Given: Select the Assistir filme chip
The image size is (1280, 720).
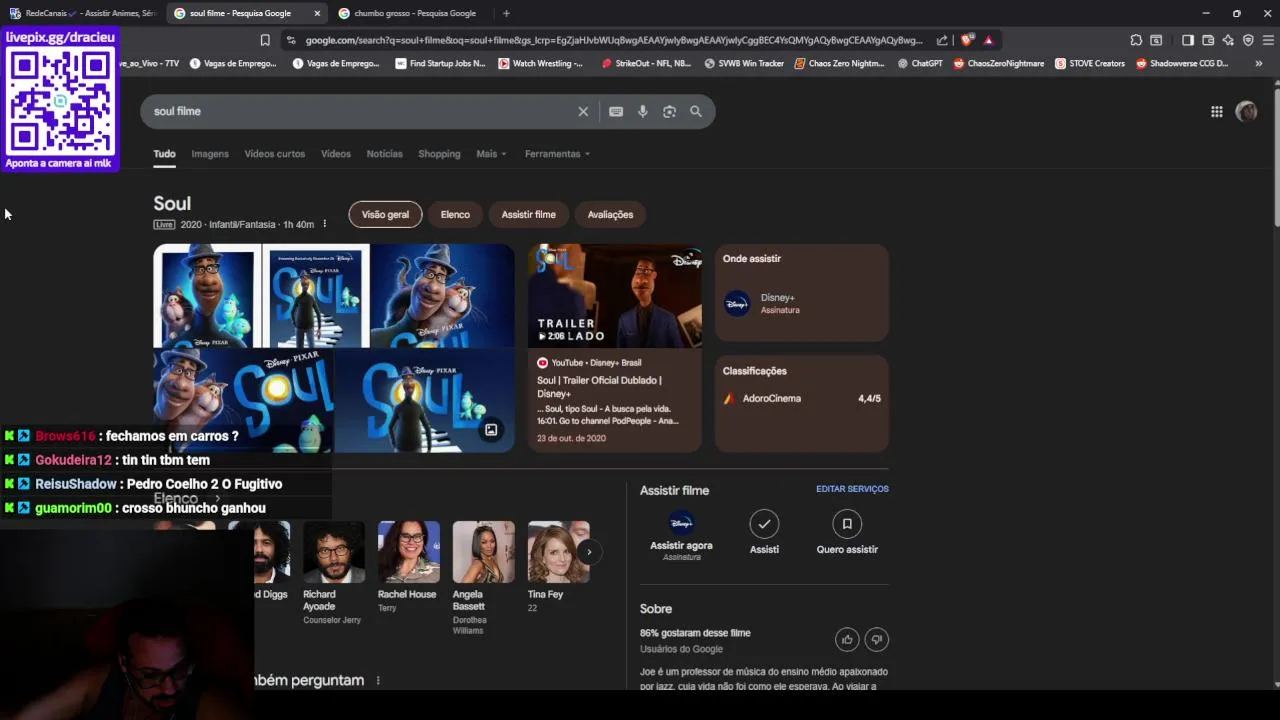Looking at the screenshot, I should click(528, 214).
